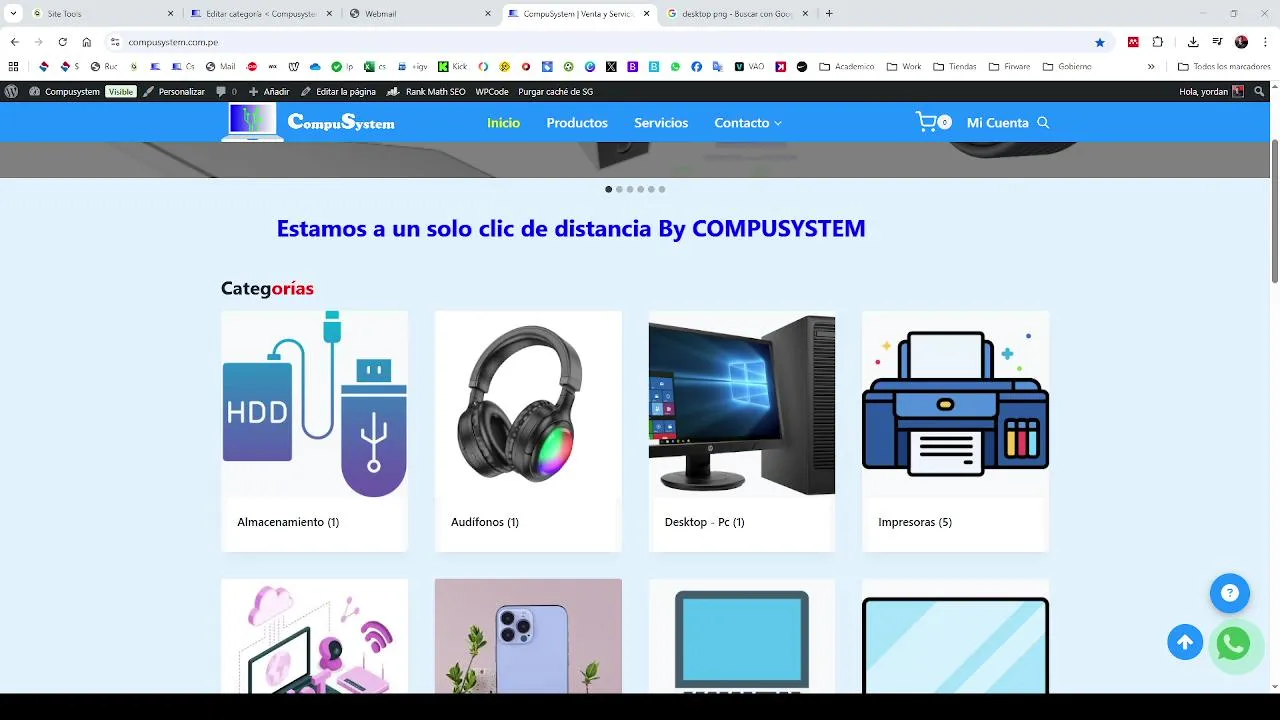Open the Academico bookmarks folder

coord(846,66)
